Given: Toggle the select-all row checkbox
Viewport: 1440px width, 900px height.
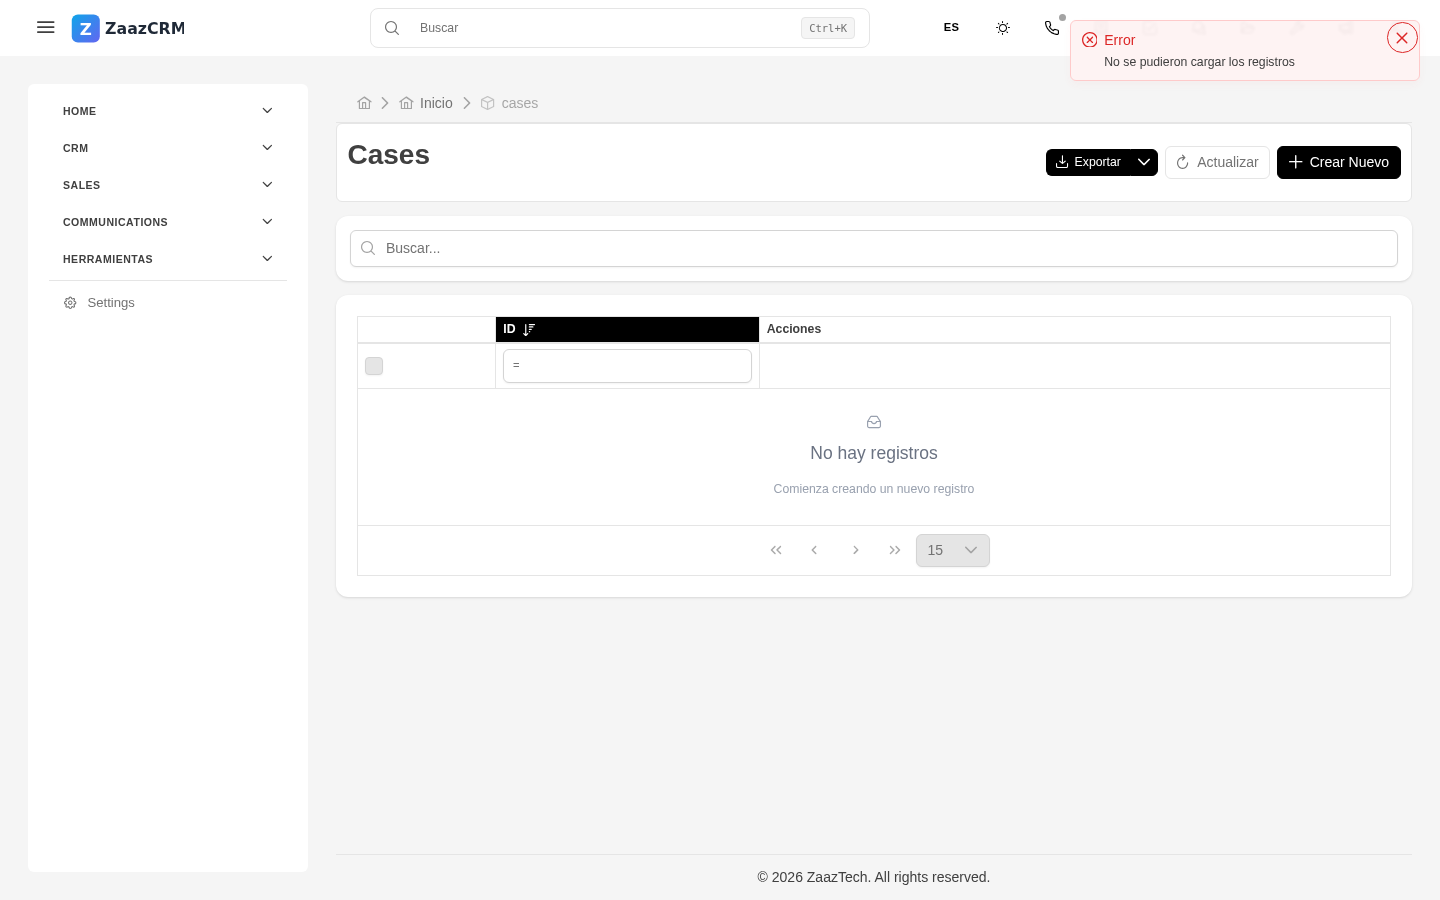Looking at the screenshot, I should [374, 366].
